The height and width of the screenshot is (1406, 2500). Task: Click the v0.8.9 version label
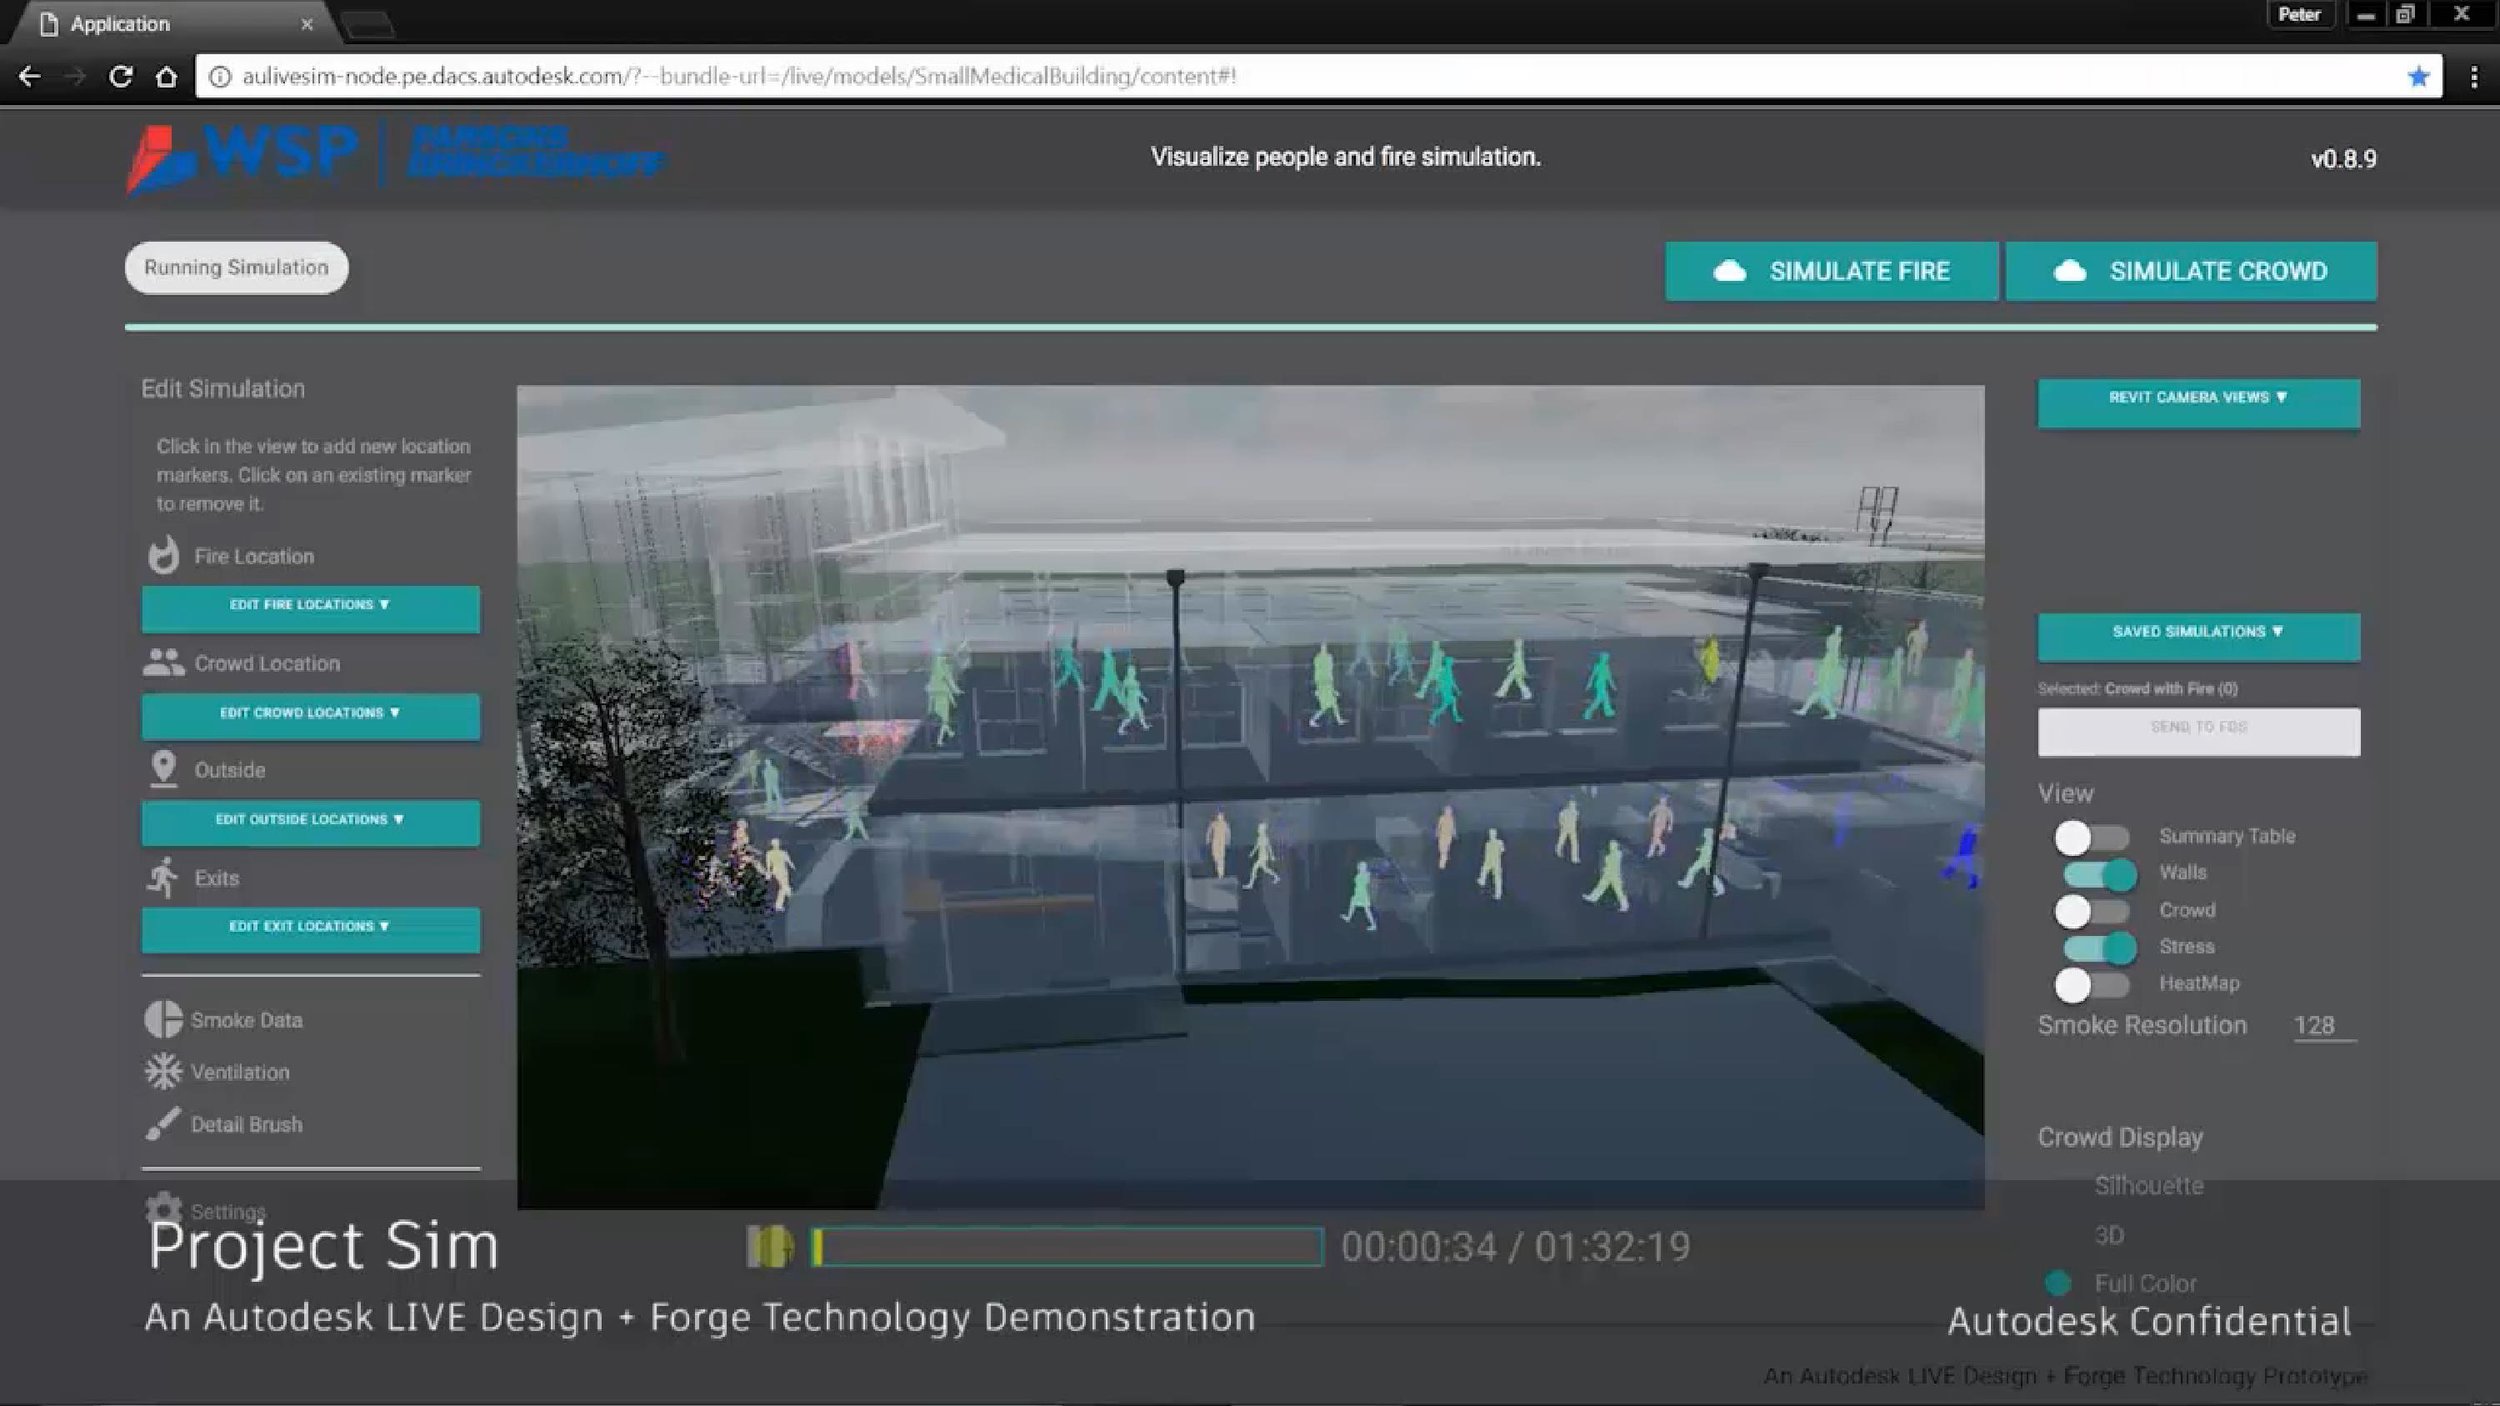point(2343,159)
